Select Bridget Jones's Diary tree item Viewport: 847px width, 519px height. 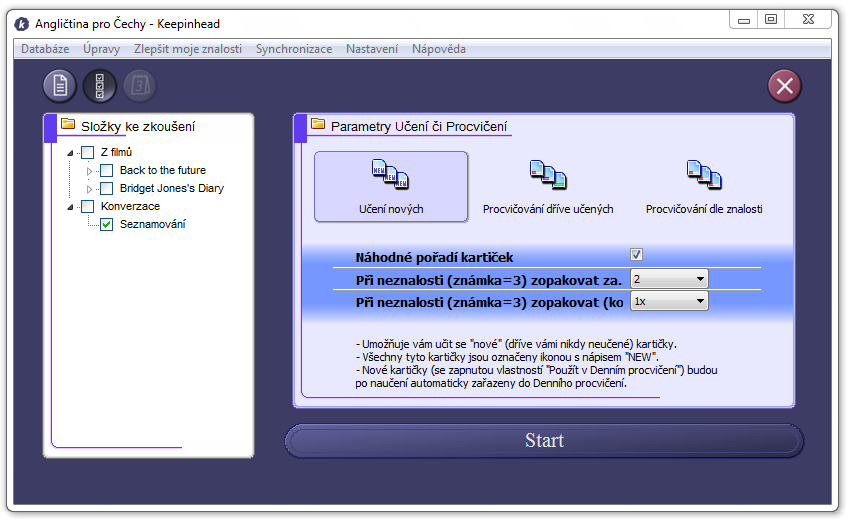172,188
